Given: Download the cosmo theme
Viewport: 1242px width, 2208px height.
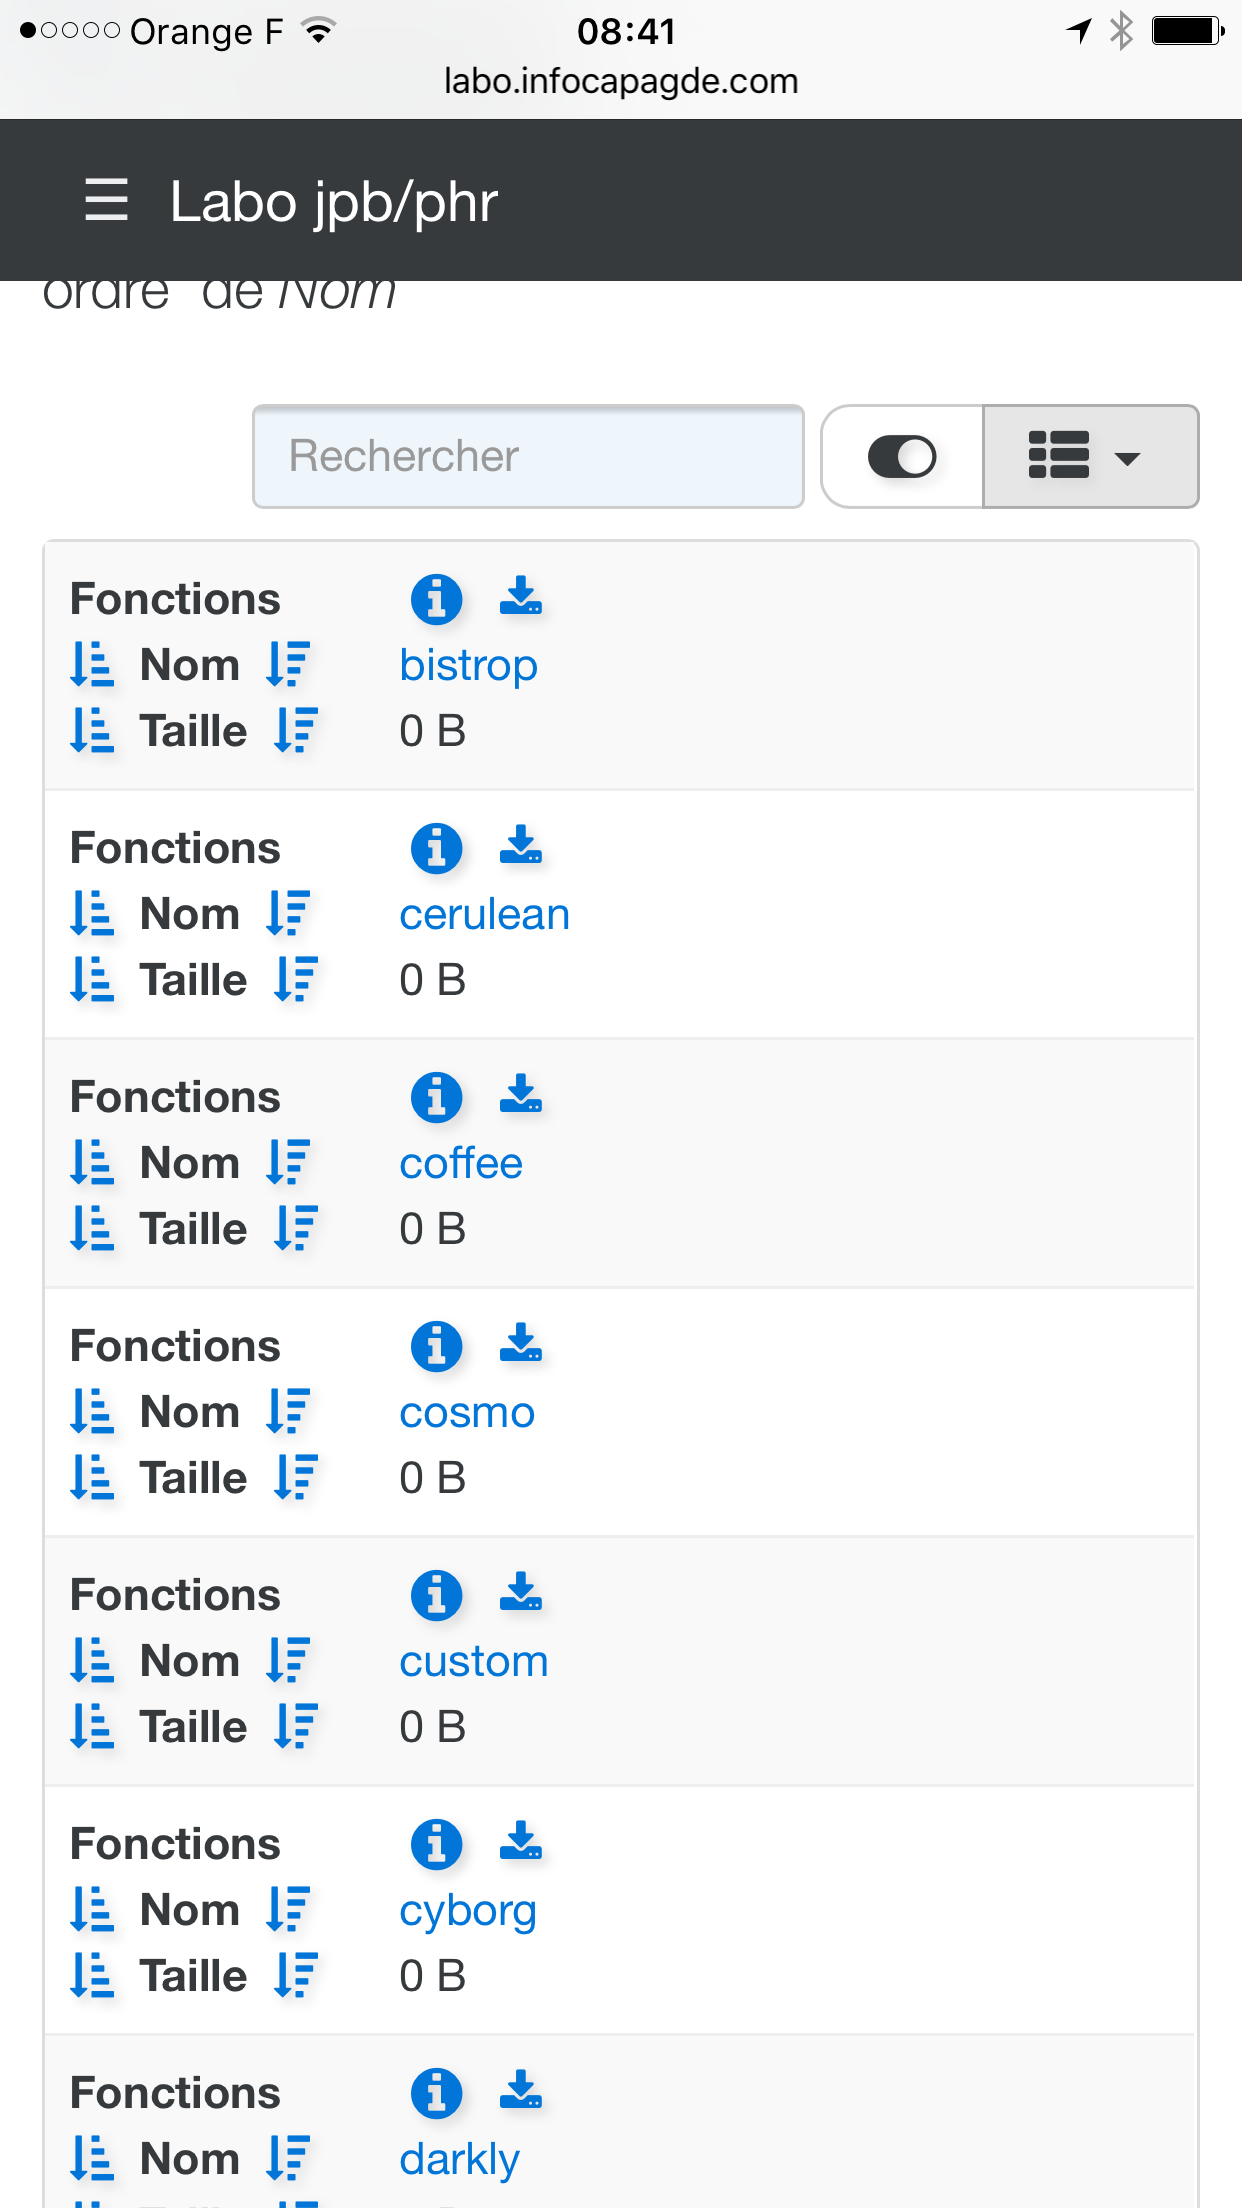Looking at the screenshot, I should (x=521, y=1343).
